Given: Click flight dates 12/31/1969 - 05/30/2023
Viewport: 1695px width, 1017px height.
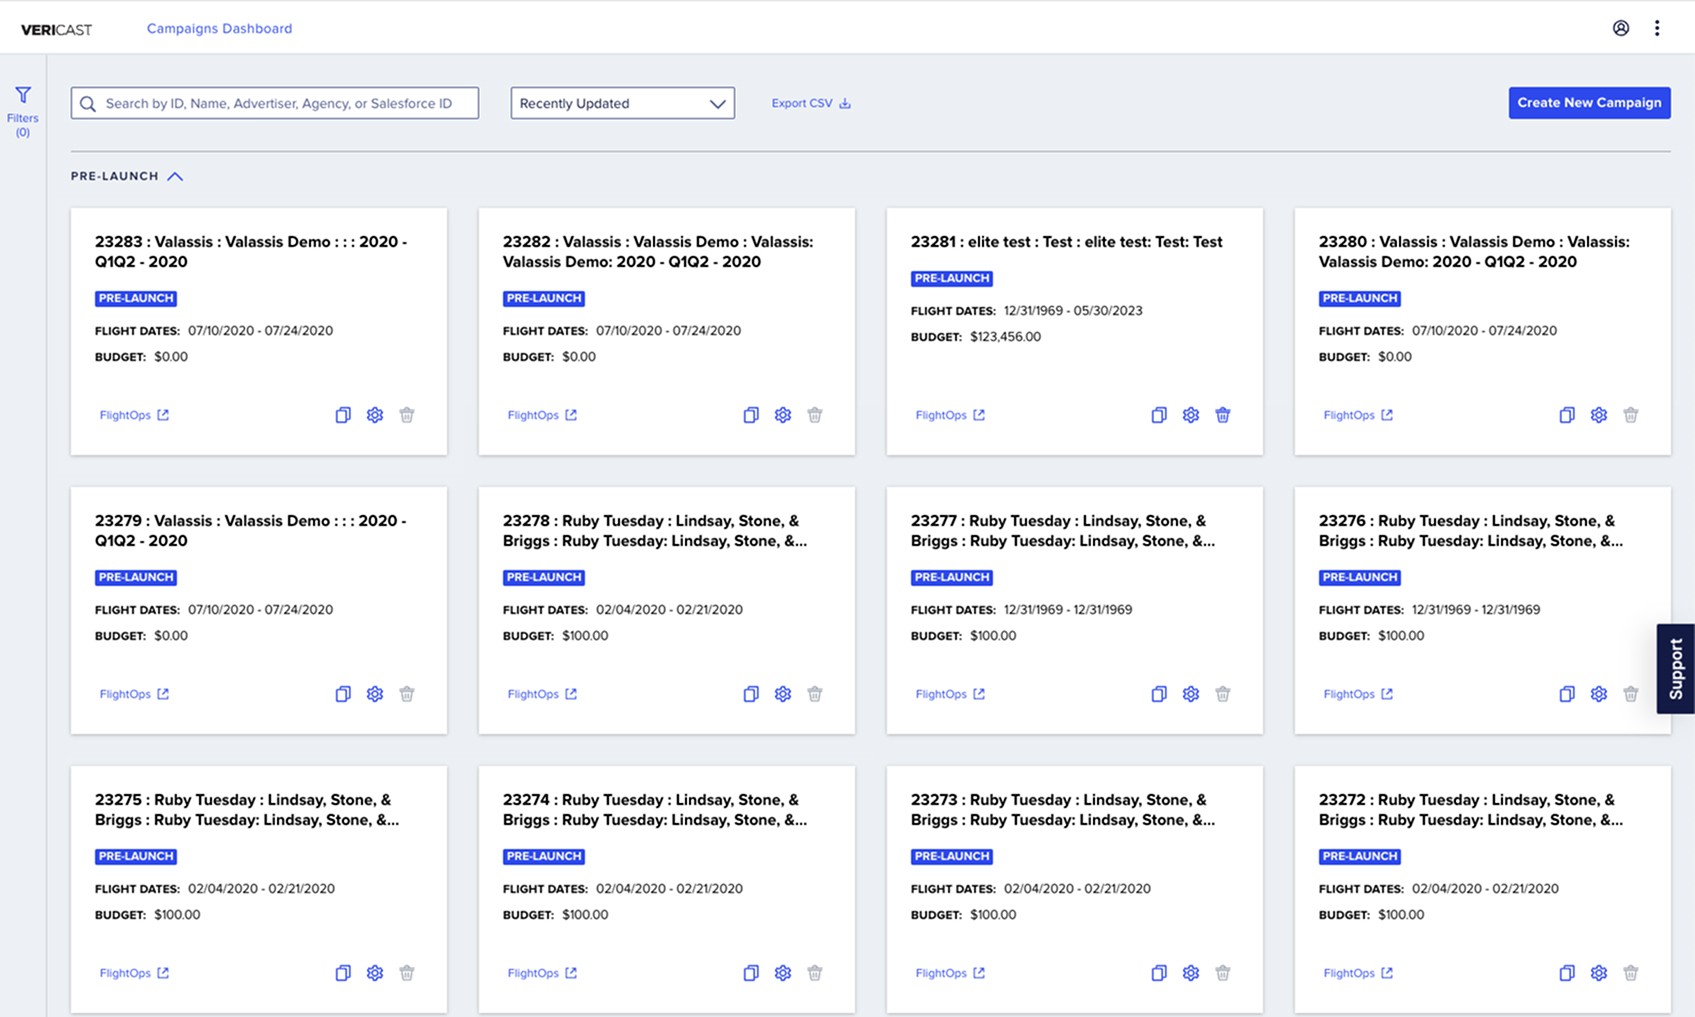Looking at the screenshot, I should (1073, 311).
